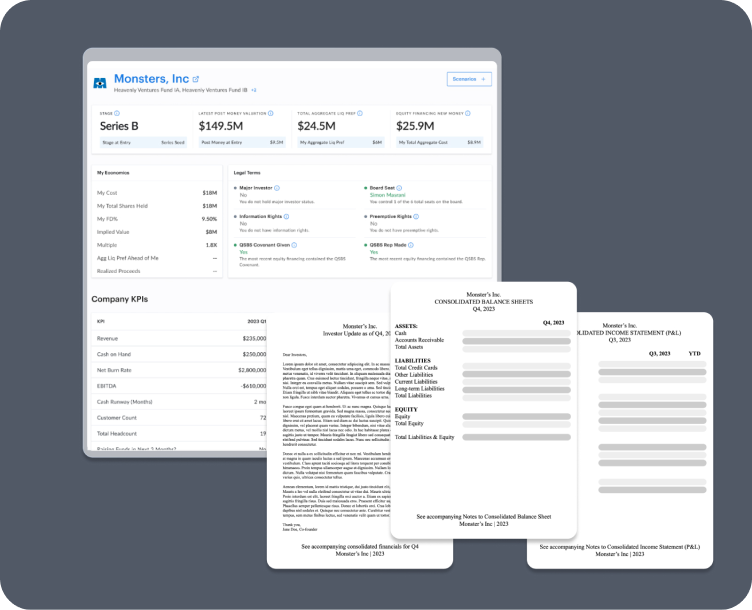Click the Heavenly Ventures Fund IA, Fund IB subtitle

[x=181, y=90]
